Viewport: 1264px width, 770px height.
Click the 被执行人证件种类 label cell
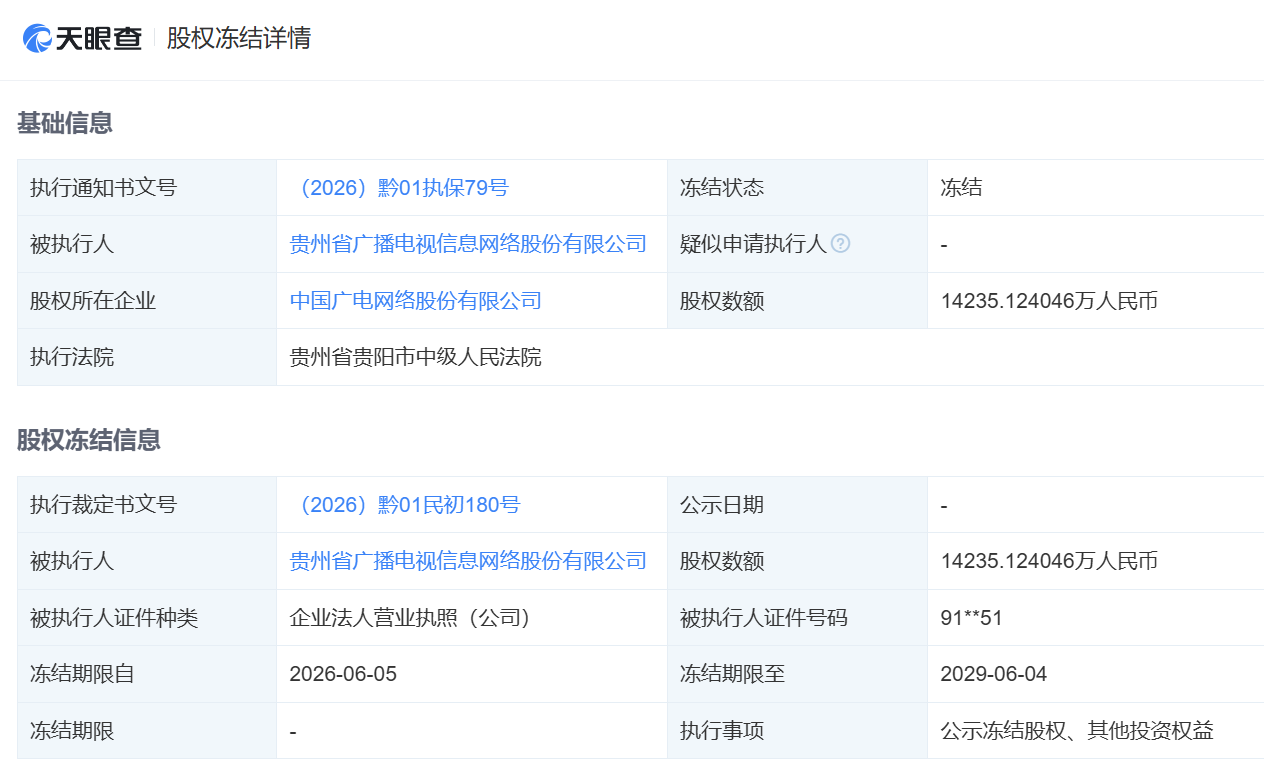(147, 618)
